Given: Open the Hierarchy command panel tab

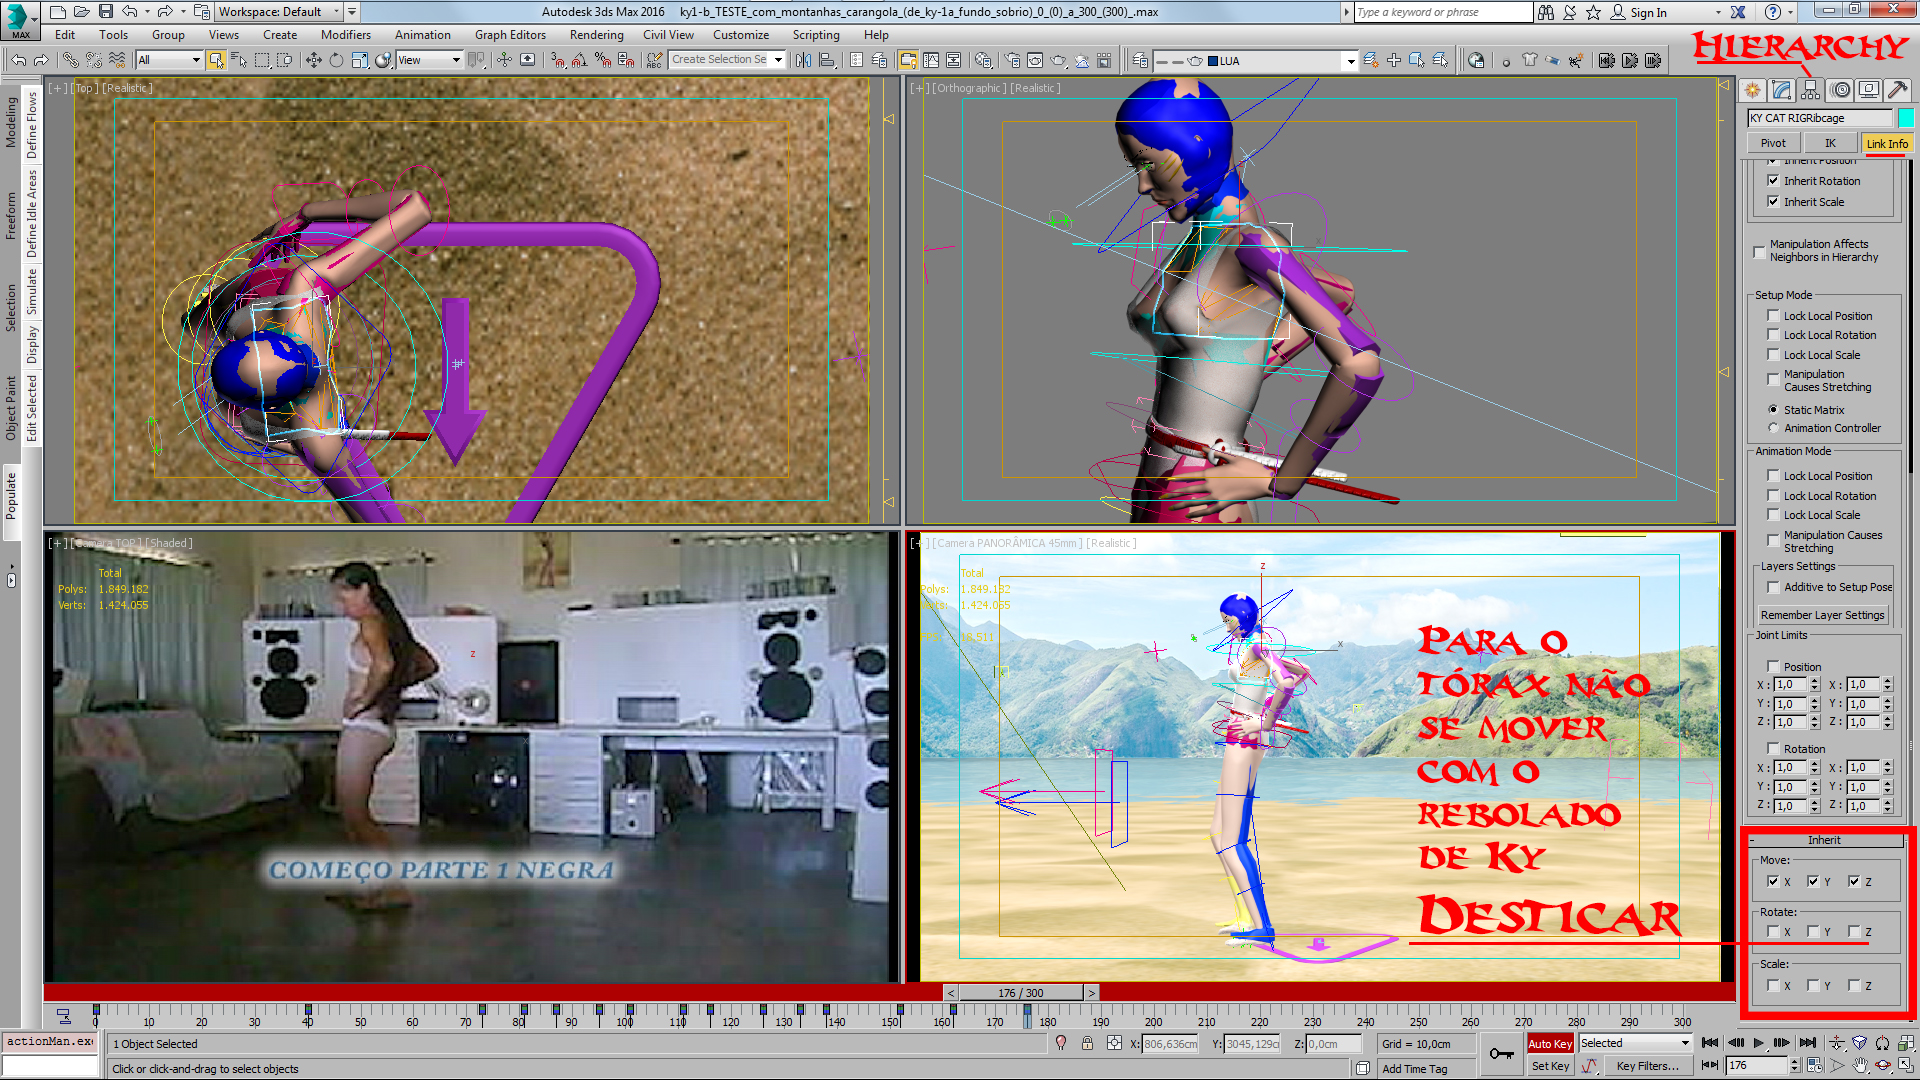Looking at the screenshot, I should tap(1811, 90).
